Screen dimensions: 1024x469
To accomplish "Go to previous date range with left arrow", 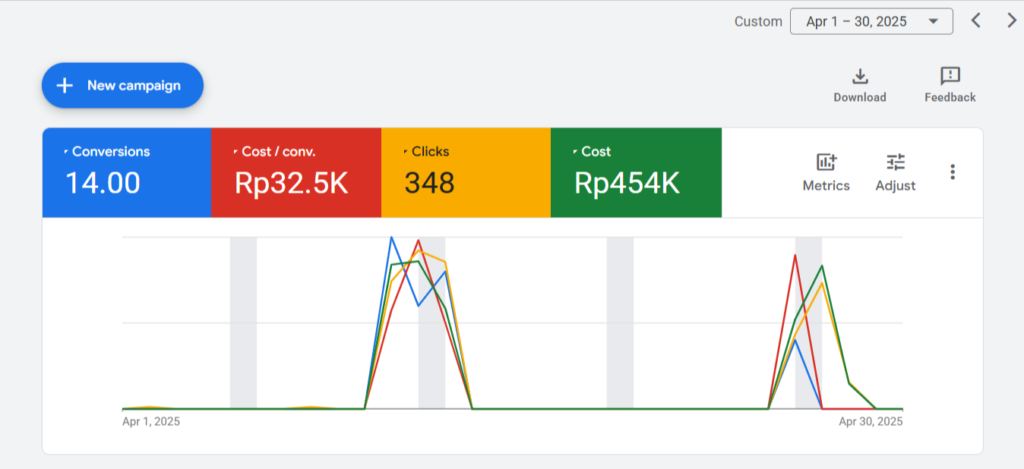I will (977, 20).
